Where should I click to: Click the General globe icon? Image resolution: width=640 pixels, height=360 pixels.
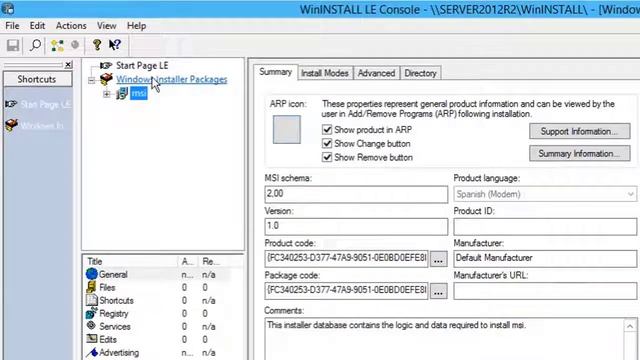(92, 274)
